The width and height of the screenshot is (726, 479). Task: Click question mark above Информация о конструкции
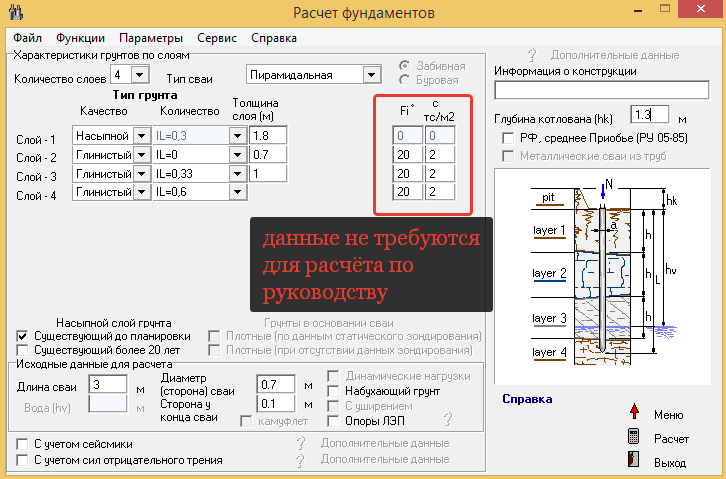tap(531, 55)
